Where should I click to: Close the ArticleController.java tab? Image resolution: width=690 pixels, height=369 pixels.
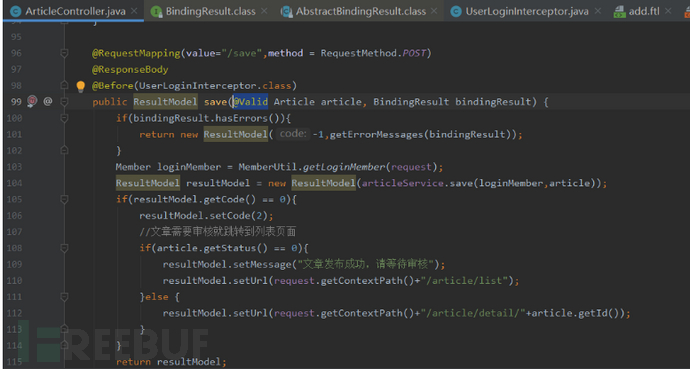(134, 11)
